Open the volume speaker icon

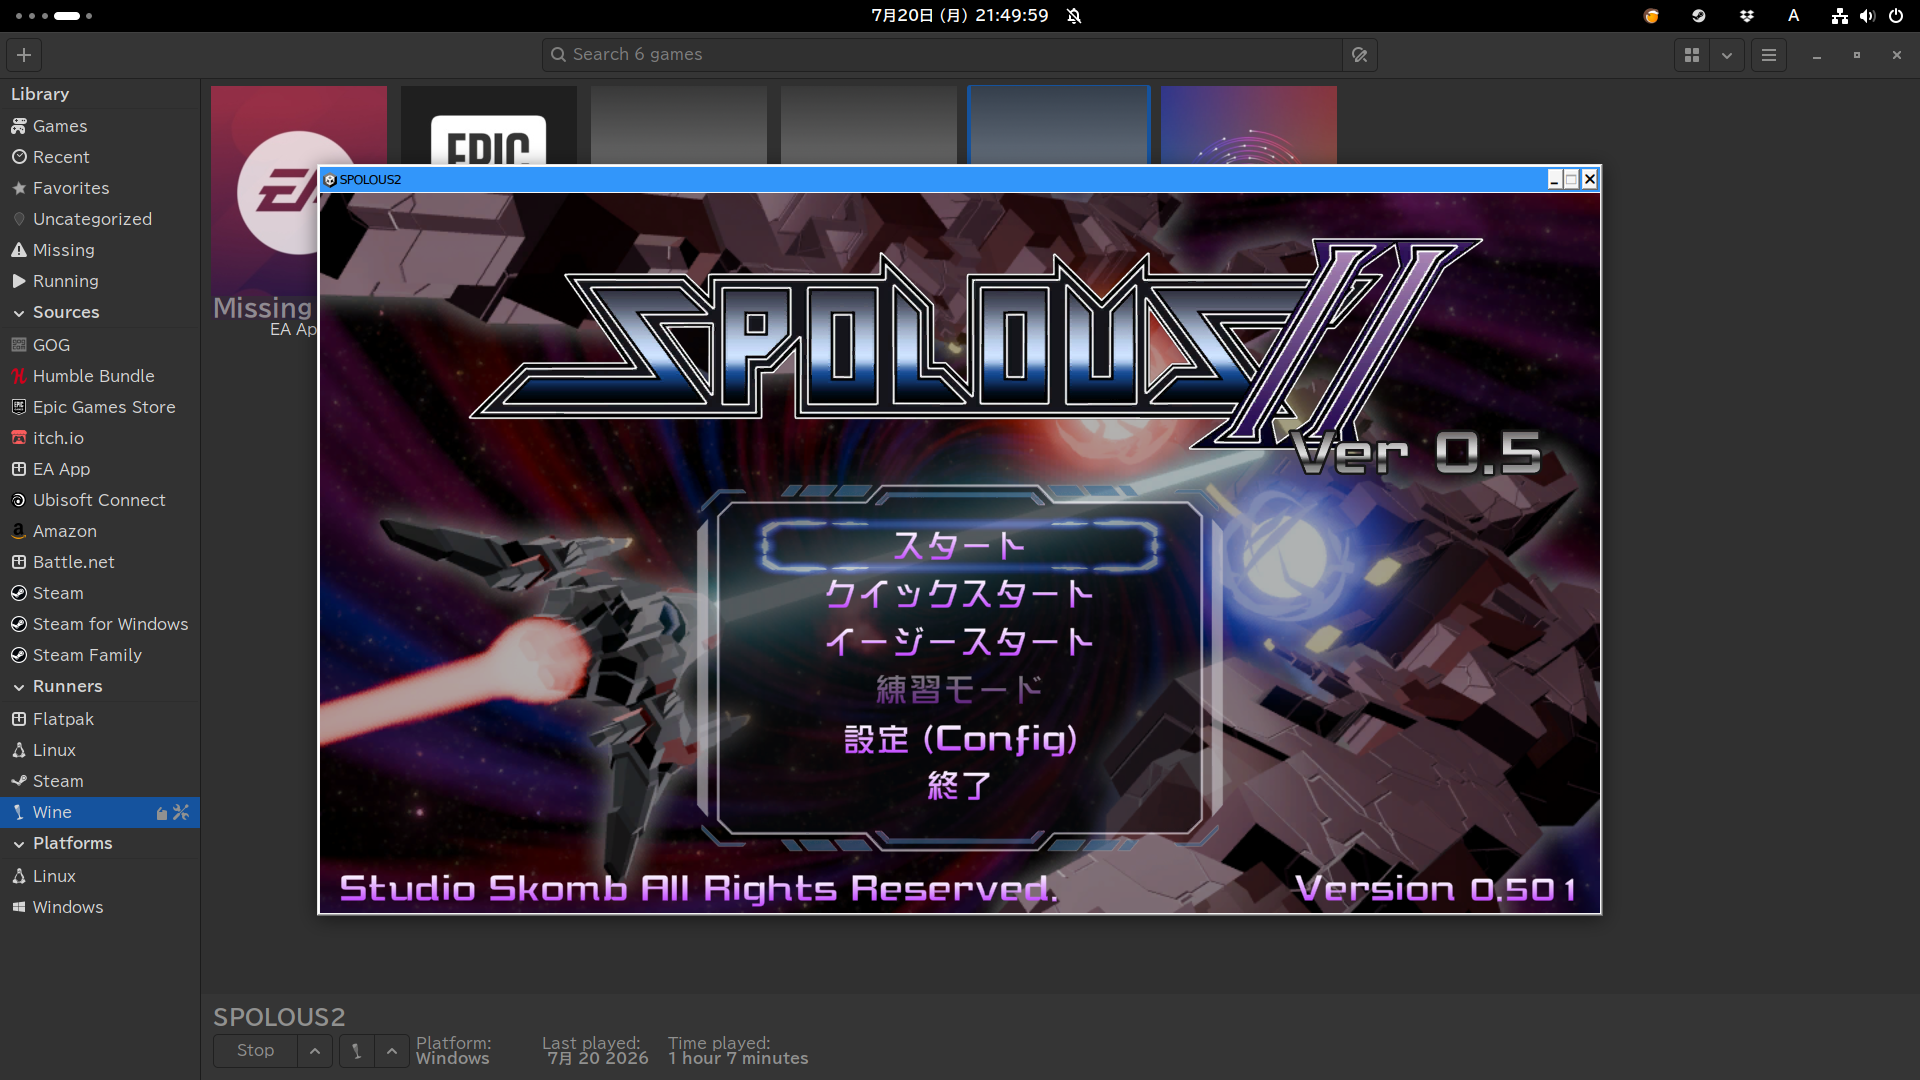tap(1867, 16)
